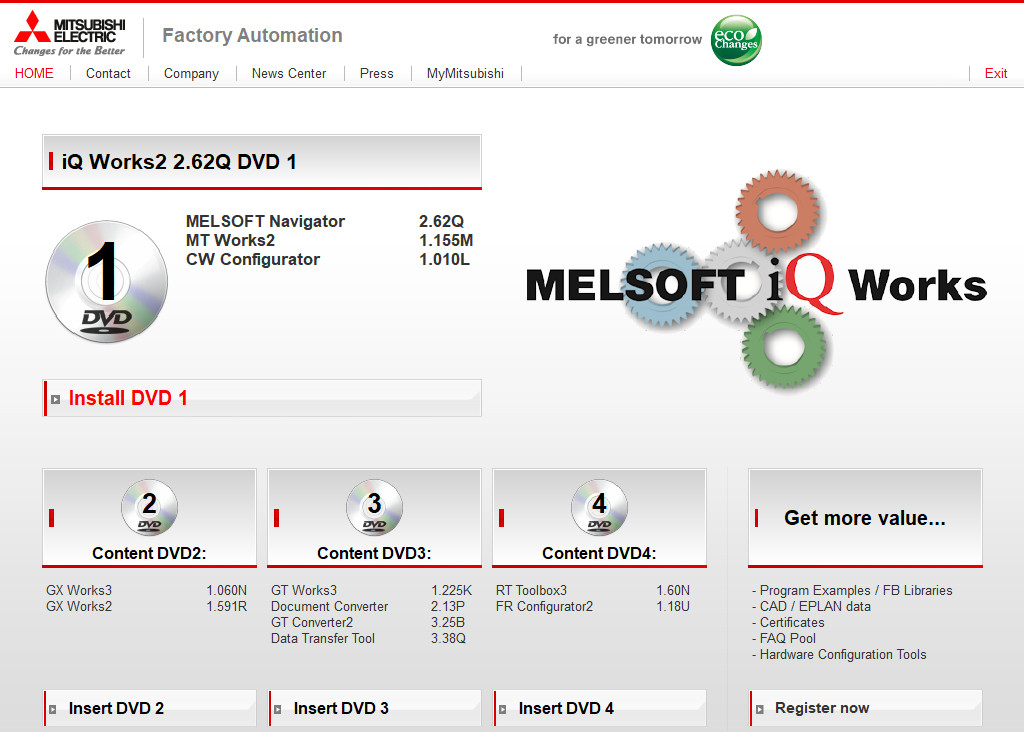Click the GX Works2 entry

point(79,606)
